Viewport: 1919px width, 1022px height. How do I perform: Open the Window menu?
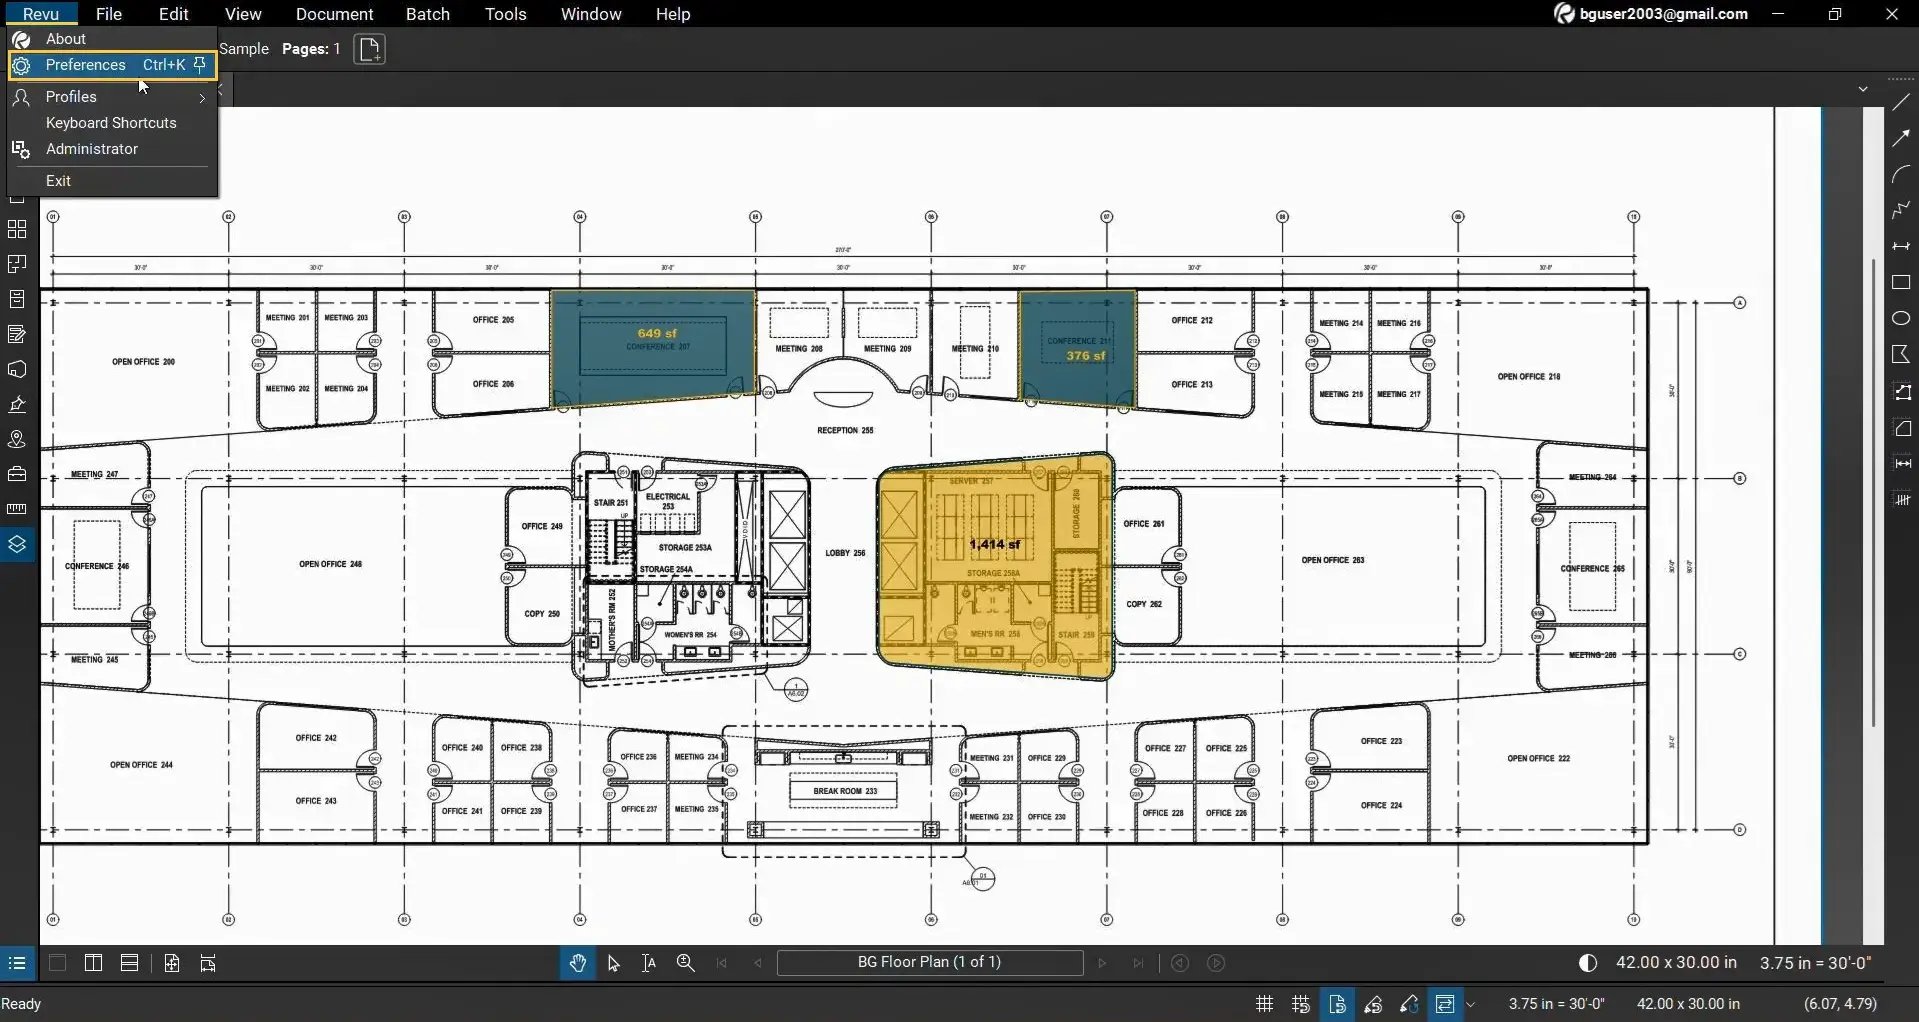[x=591, y=14]
